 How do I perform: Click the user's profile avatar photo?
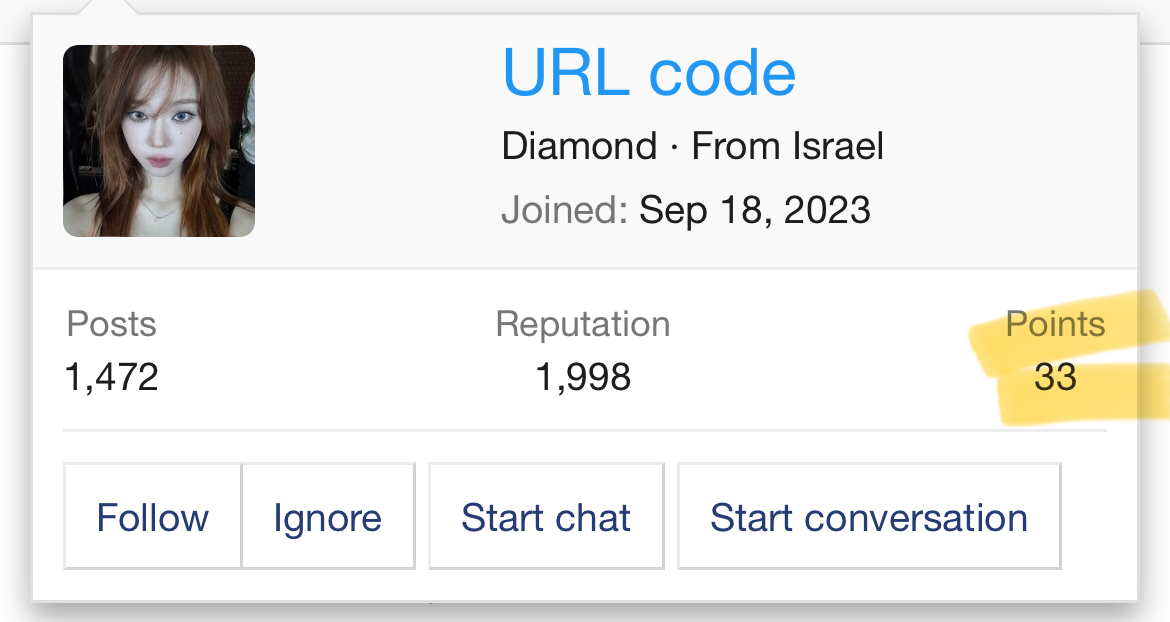click(159, 141)
